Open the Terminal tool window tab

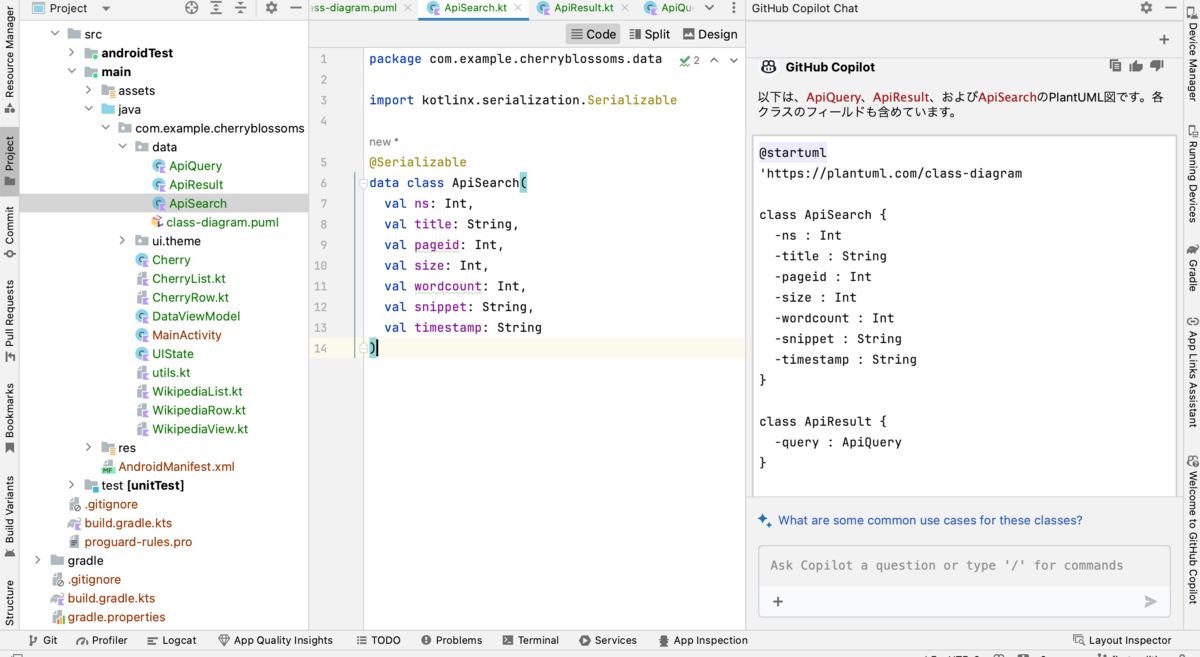[530, 640]
